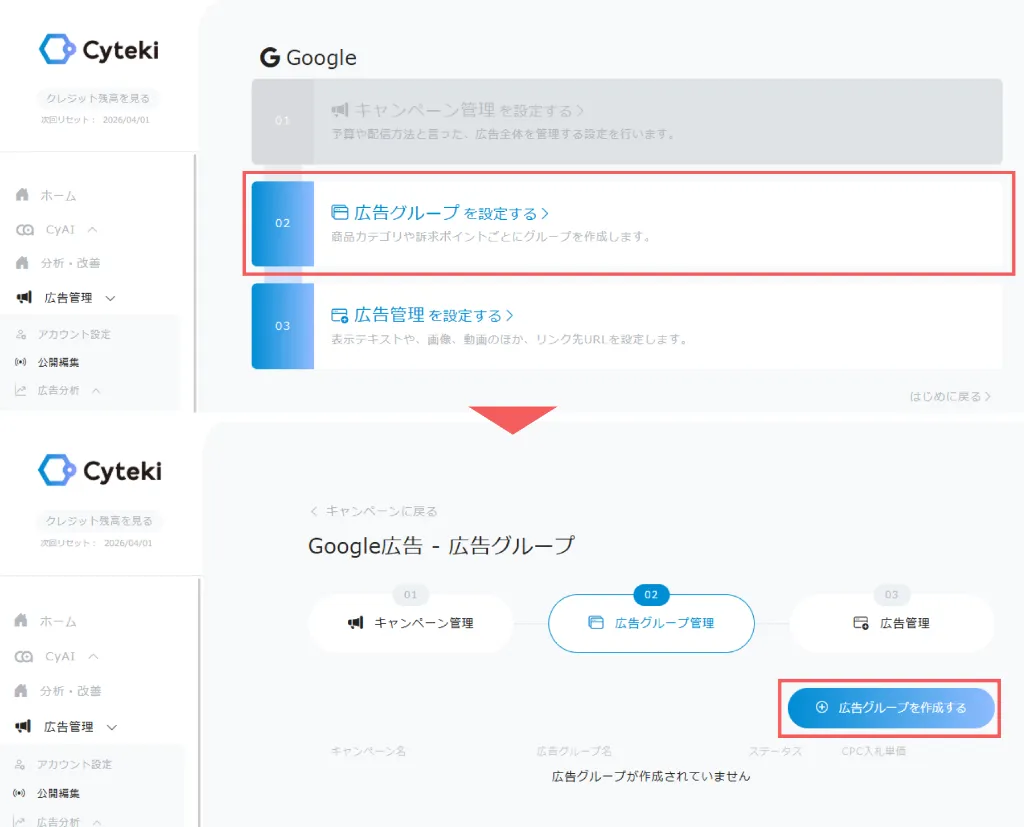Open アカウント設定 in the upper sidebar

[73, 334]
